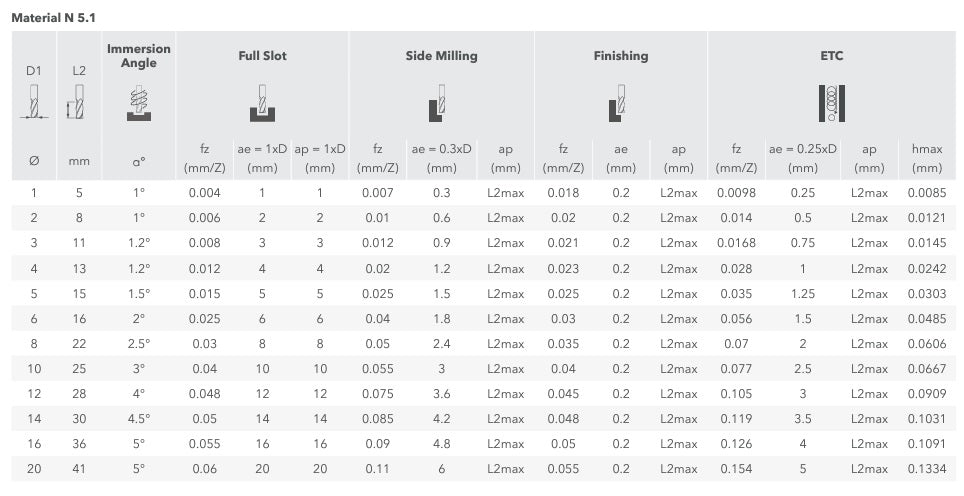This screenshot has height=496, width=964.
Task: Click the 4.5° immersion angle cell
Action: coord(139,419)
